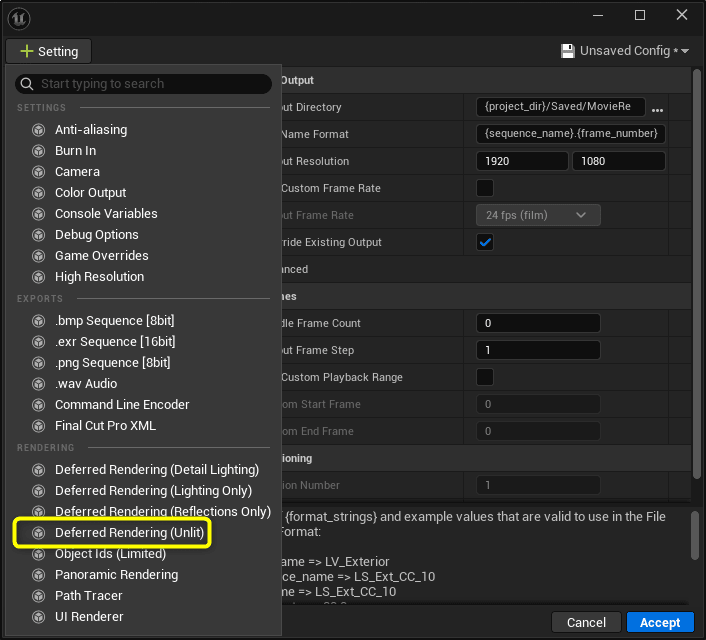Click the Final Cut Pro XML icon
The width and height of the screenshot is (706, 640).
point(39,426)
